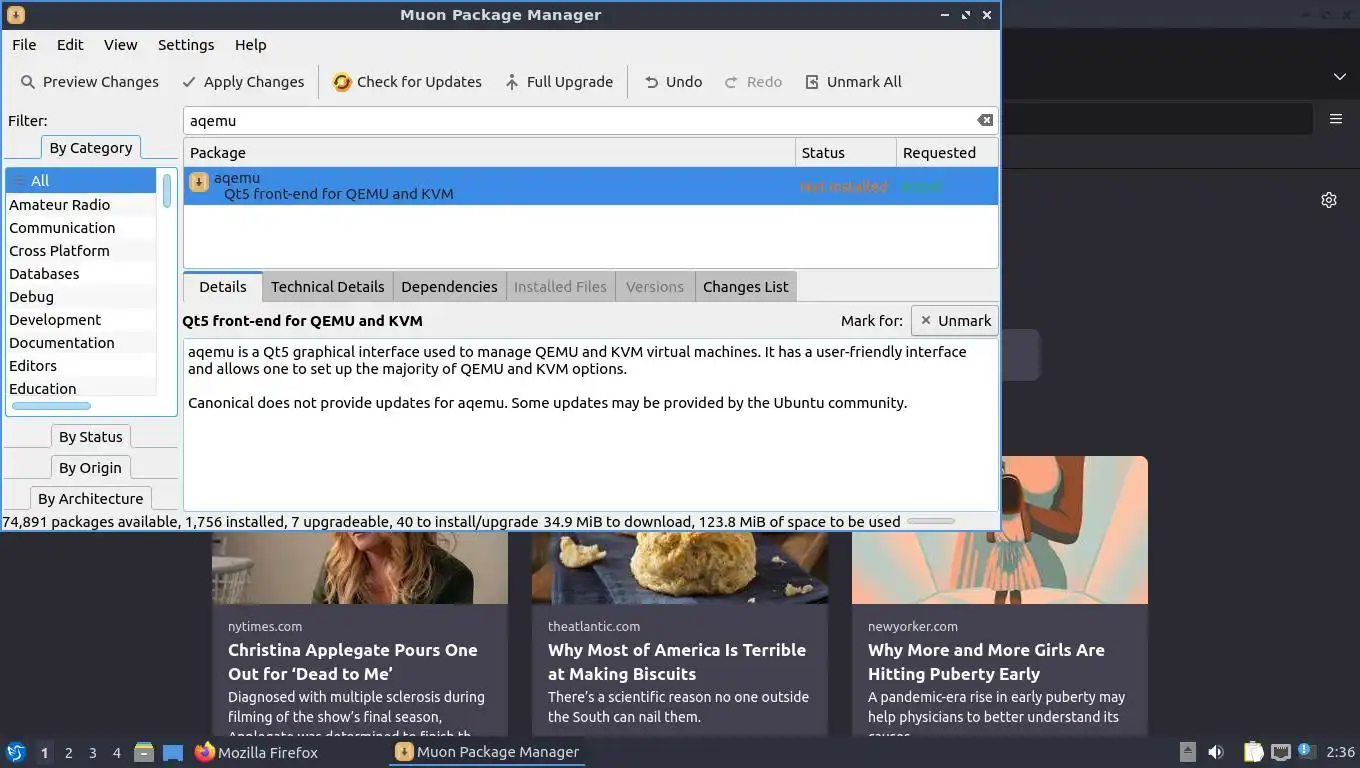1360x768 pixels.
Task: Open the Edit menu
Action: click(x=70, y=45)
